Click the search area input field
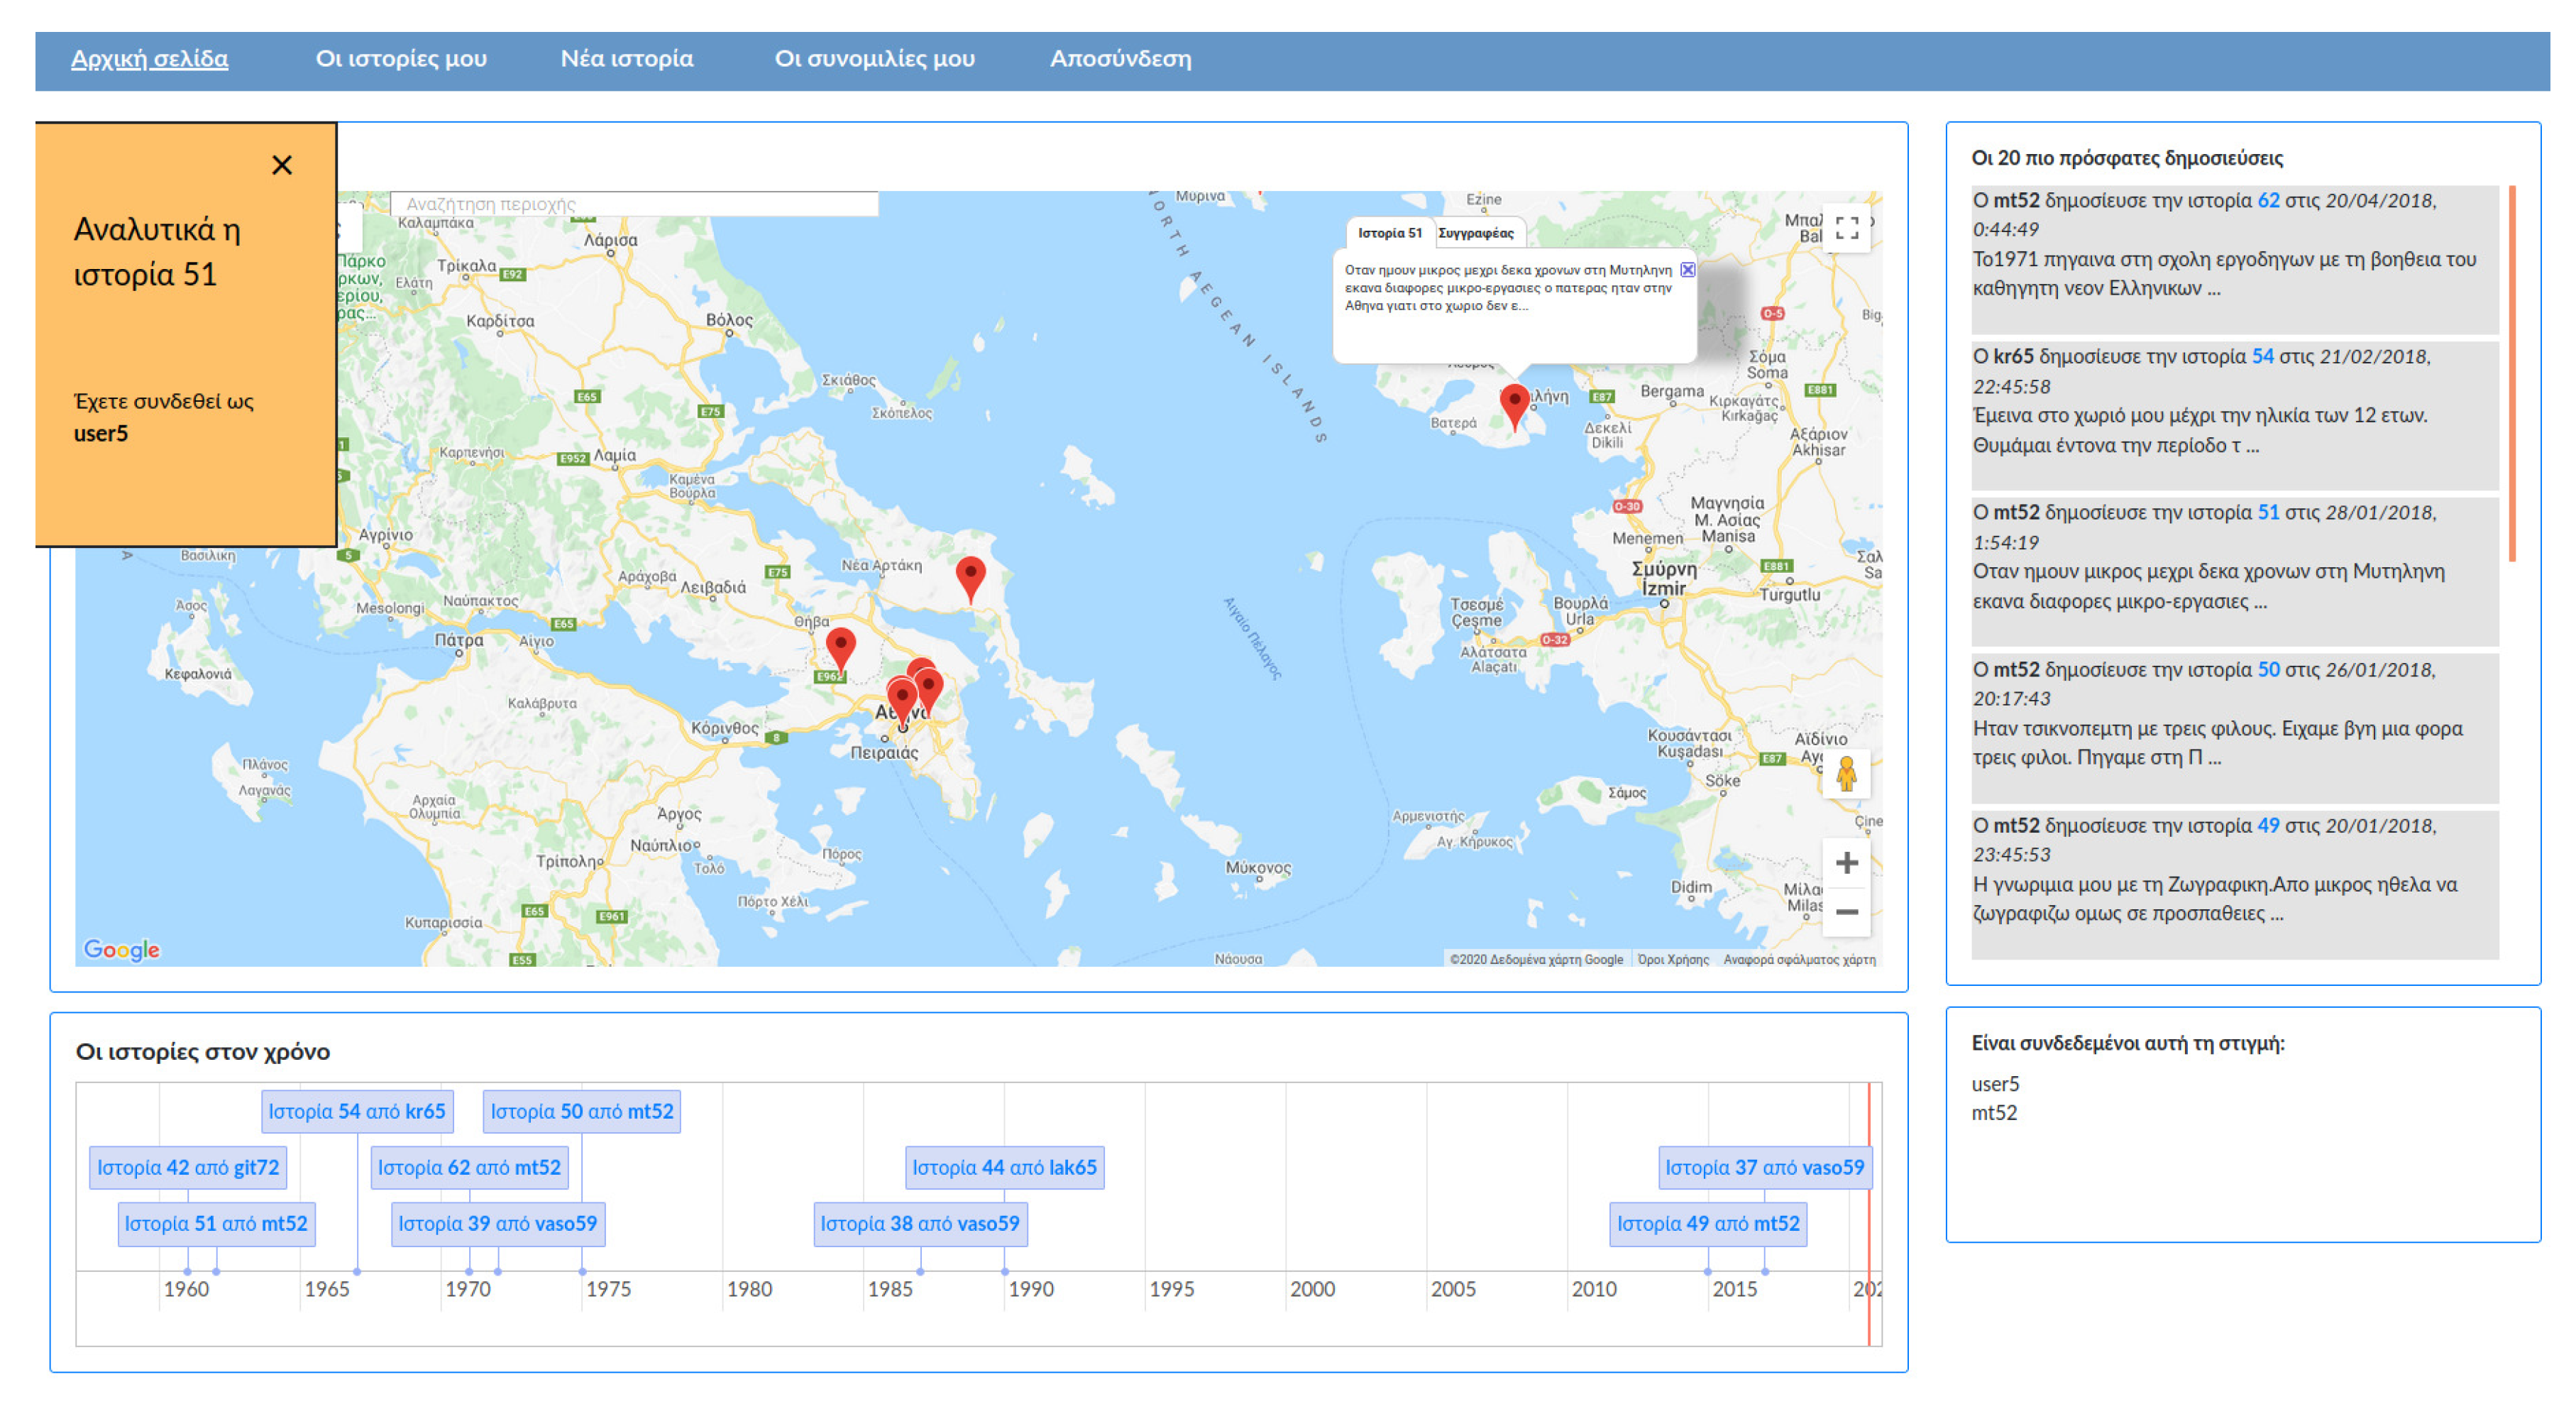 point(634,204)
